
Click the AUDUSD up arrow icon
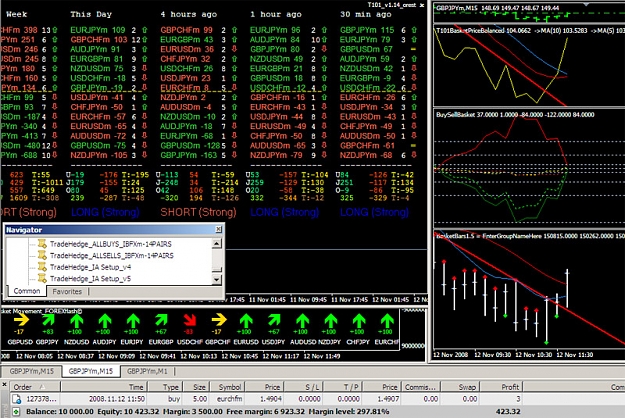tap(303, 321)
